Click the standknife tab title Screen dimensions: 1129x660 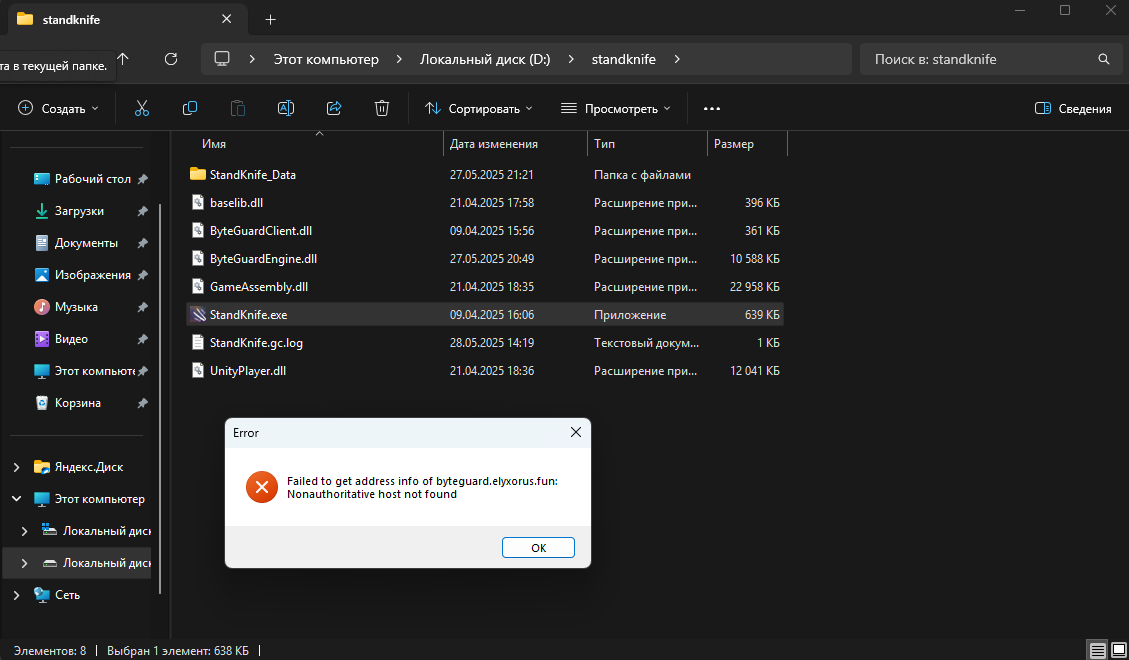click(x=71, y=19)
